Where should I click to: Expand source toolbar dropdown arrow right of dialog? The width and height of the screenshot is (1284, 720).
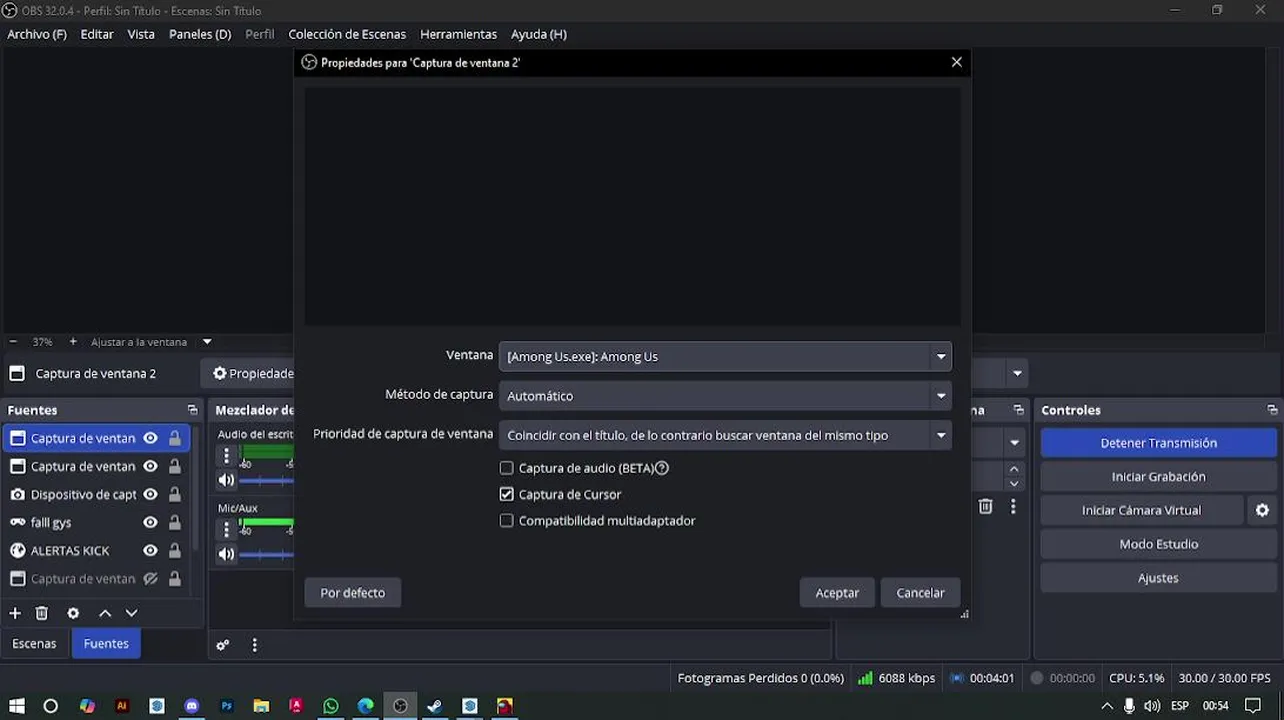point(1017,374)
